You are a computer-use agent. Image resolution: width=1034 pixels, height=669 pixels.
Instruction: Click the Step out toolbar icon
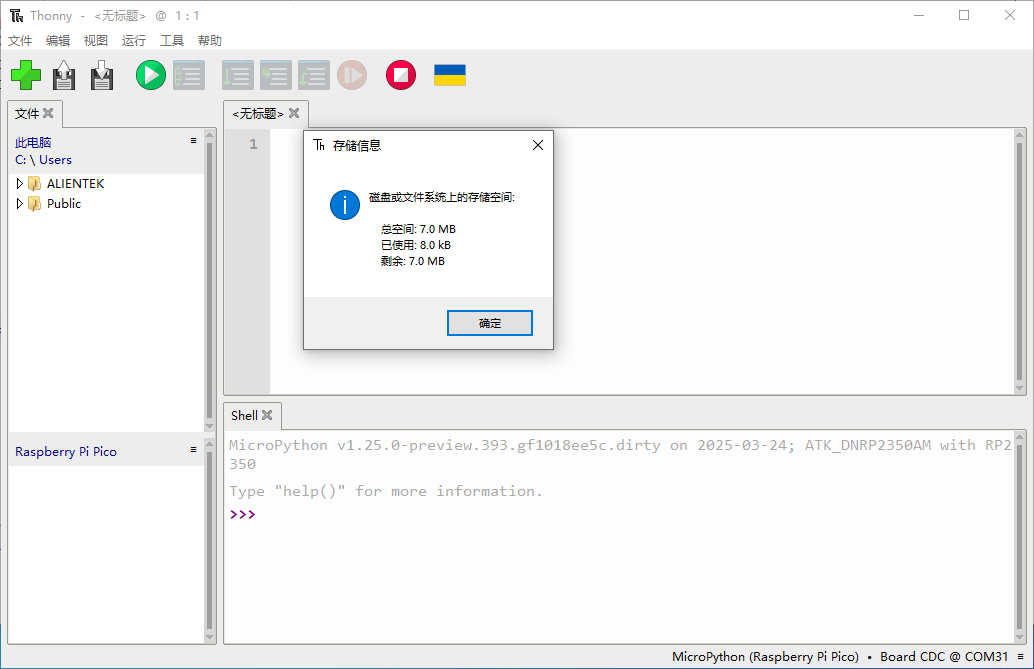(314, 75)
